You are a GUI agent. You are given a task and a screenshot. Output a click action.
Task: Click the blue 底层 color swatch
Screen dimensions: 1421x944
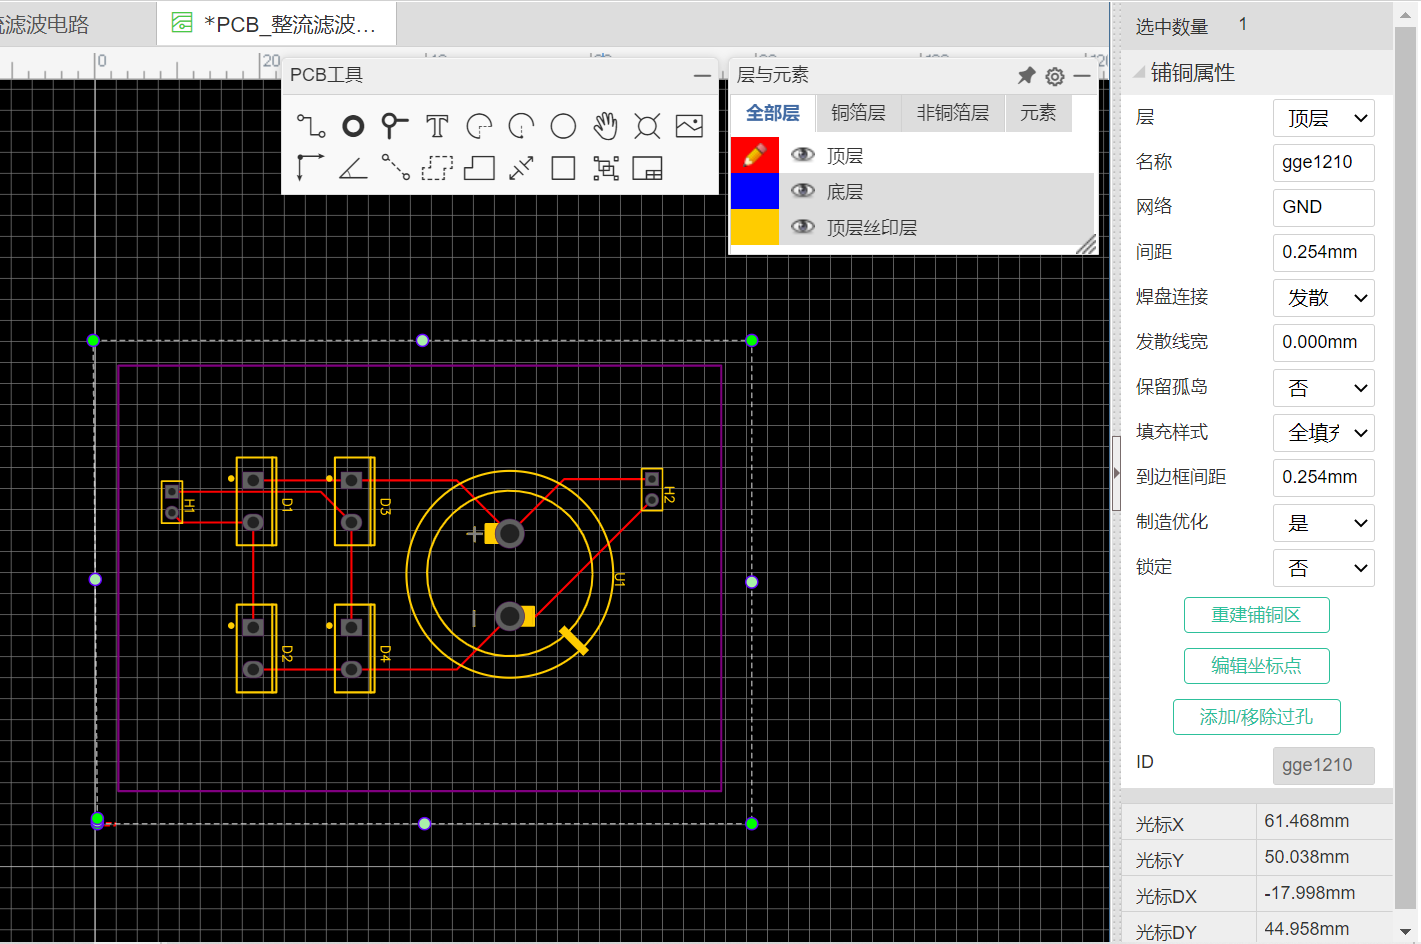[755, 191]
